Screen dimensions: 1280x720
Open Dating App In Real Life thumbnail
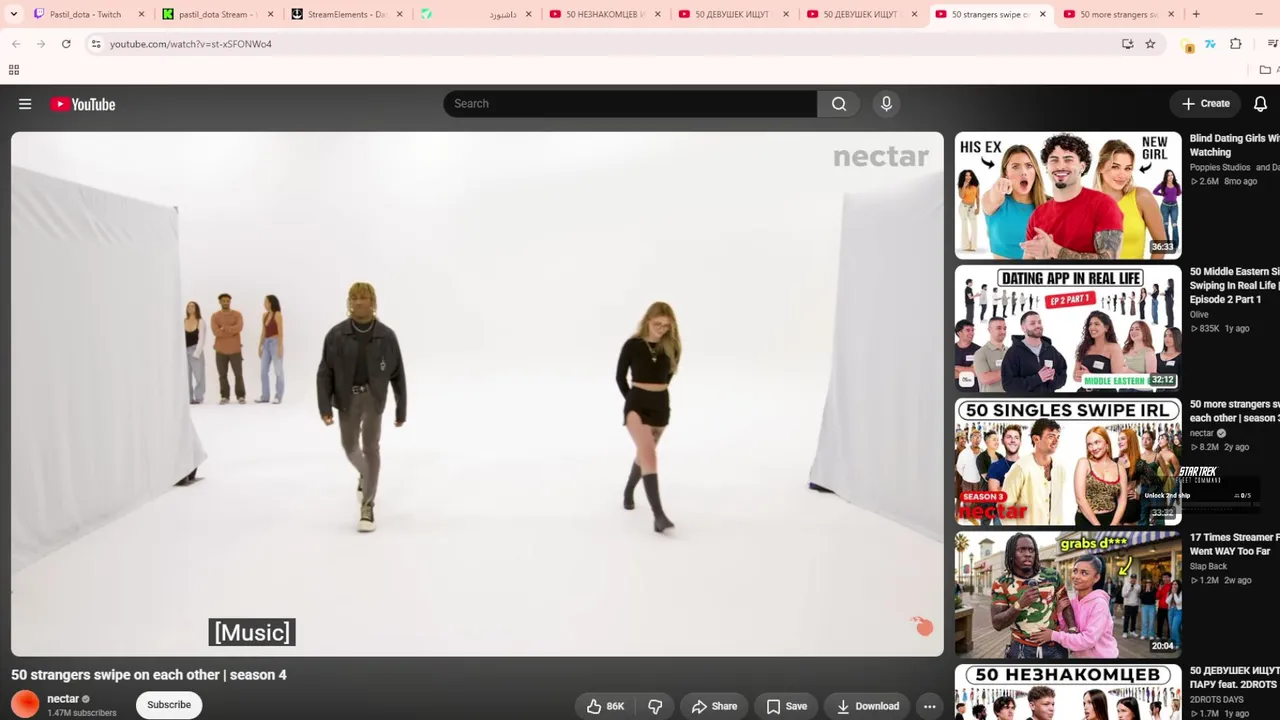tap(1068, 328)
